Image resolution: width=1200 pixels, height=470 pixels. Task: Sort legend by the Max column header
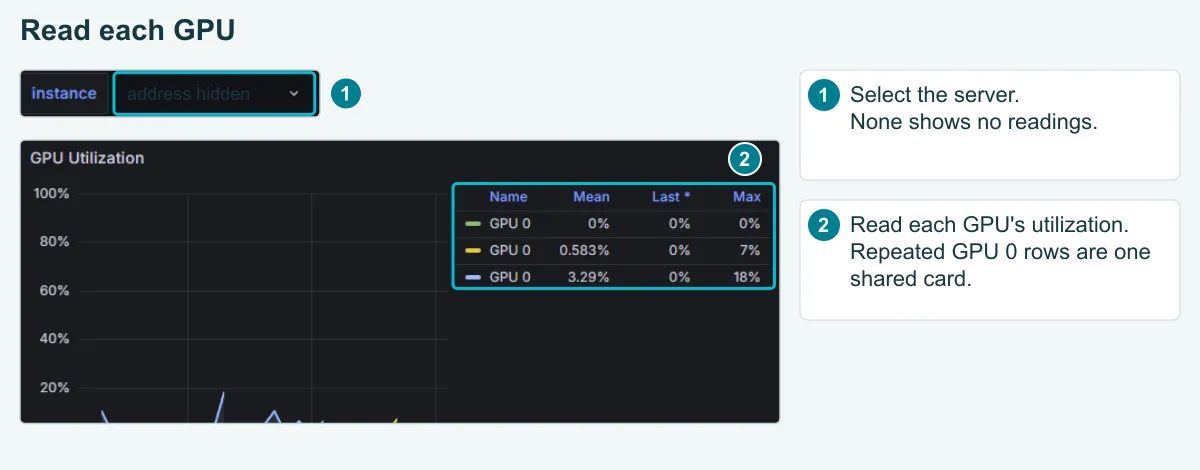pos(747,197)
